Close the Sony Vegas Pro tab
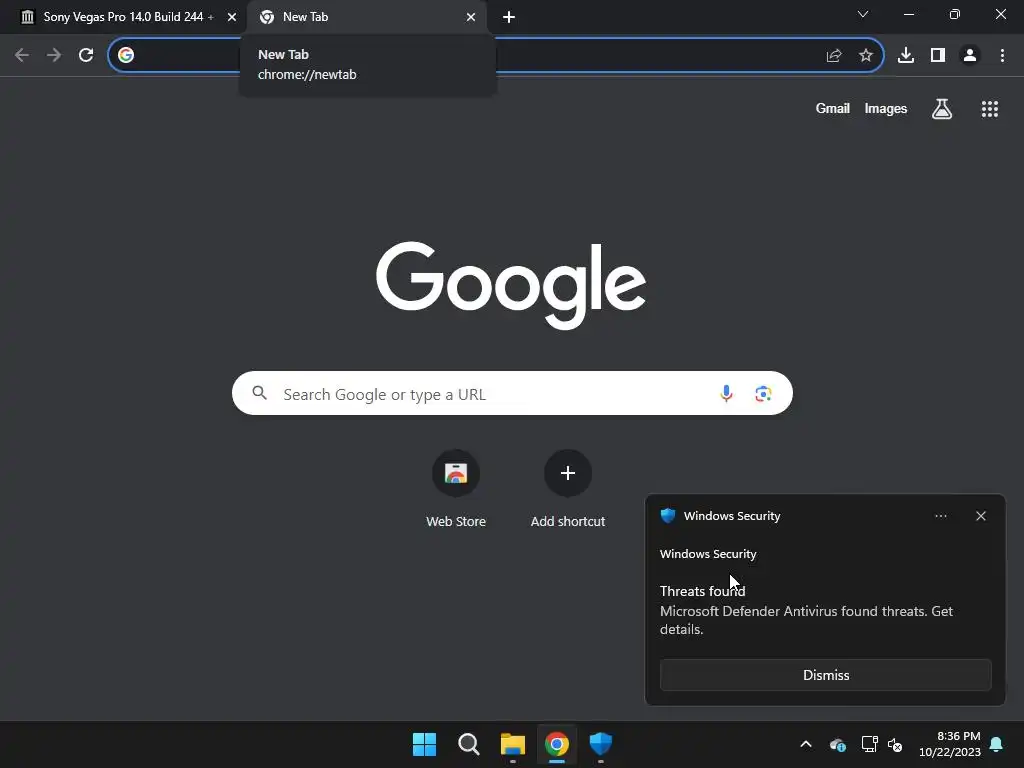 pos(232,17)
